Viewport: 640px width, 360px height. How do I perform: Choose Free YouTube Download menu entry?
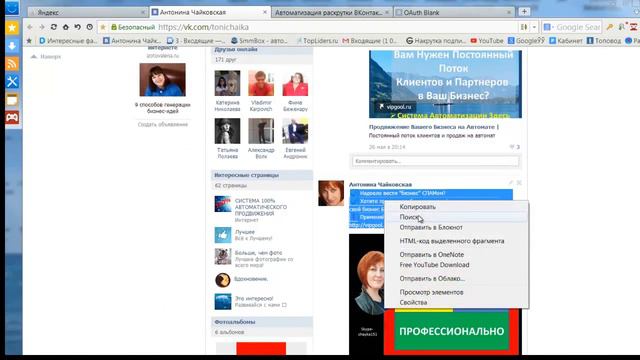point(456,265)
